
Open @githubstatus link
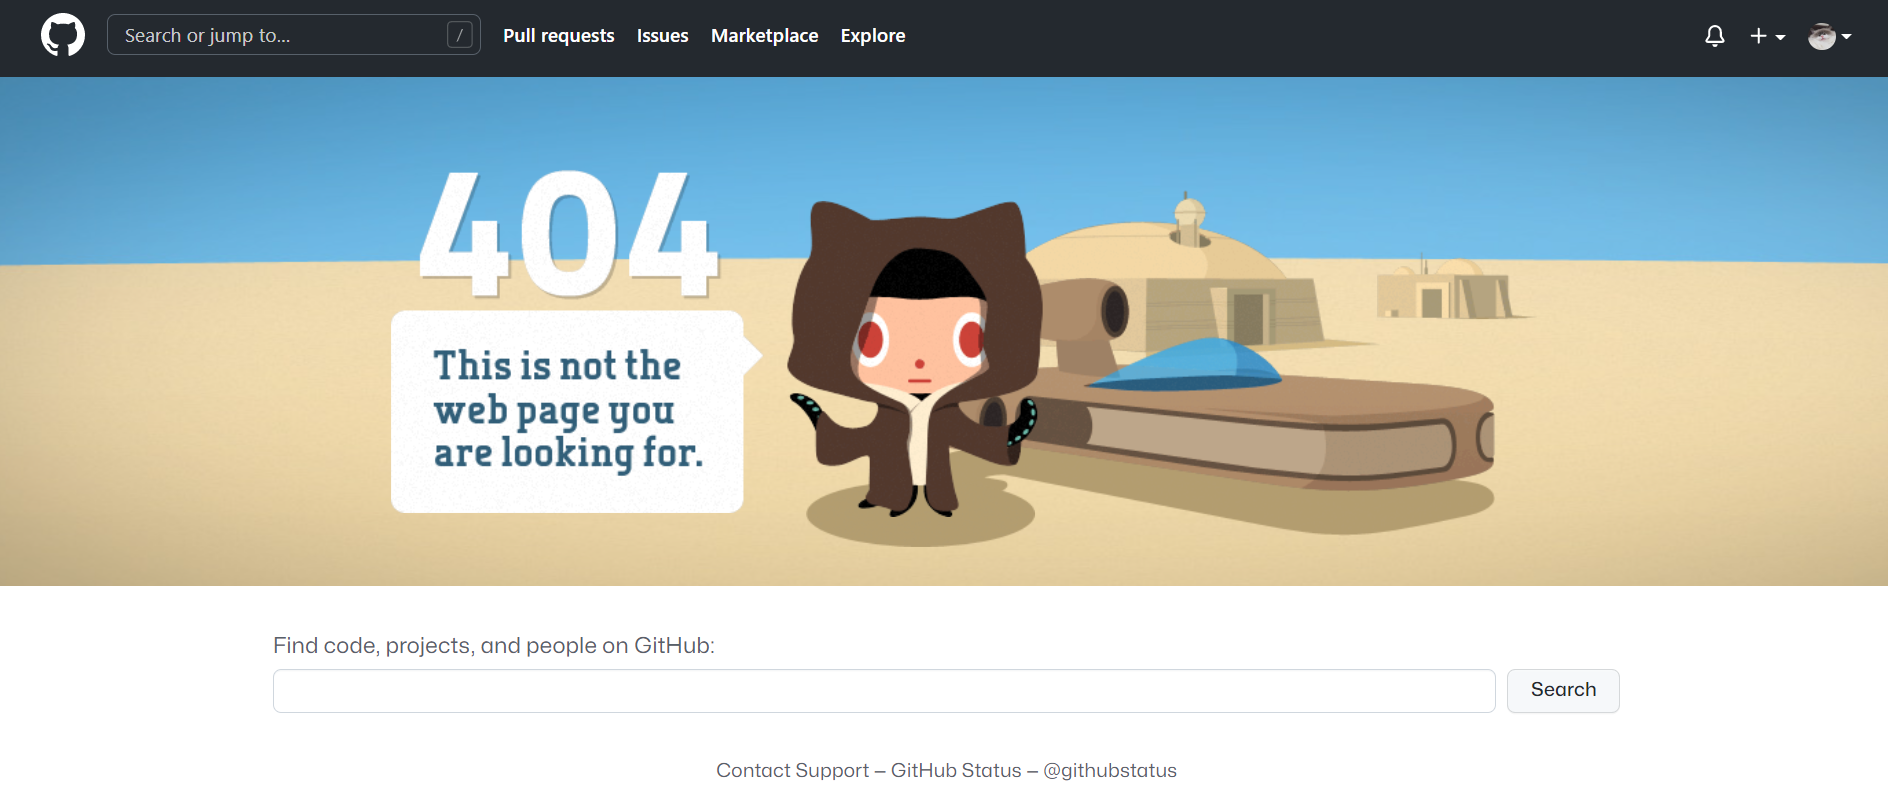click(x=1110, y=770)
